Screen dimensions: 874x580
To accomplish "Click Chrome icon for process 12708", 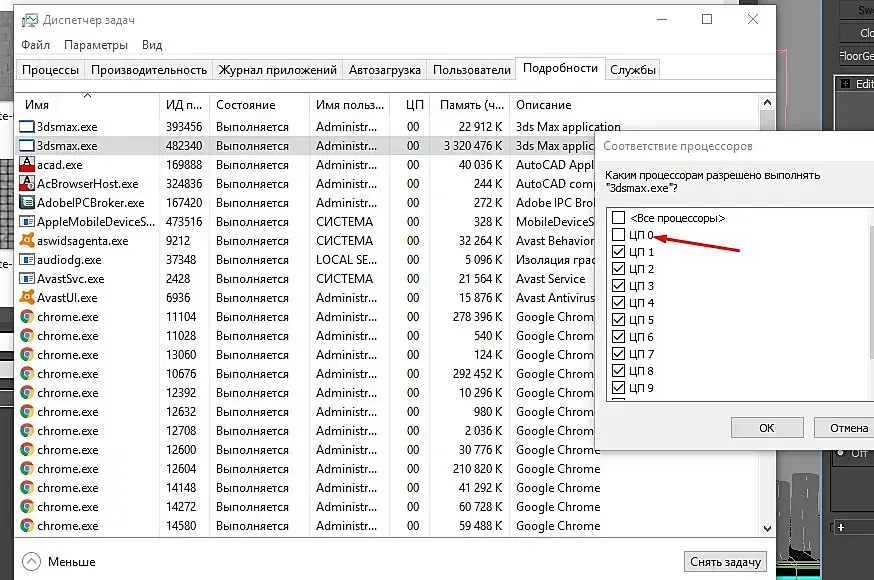I will pyautogui.click(x=27, y=430).
